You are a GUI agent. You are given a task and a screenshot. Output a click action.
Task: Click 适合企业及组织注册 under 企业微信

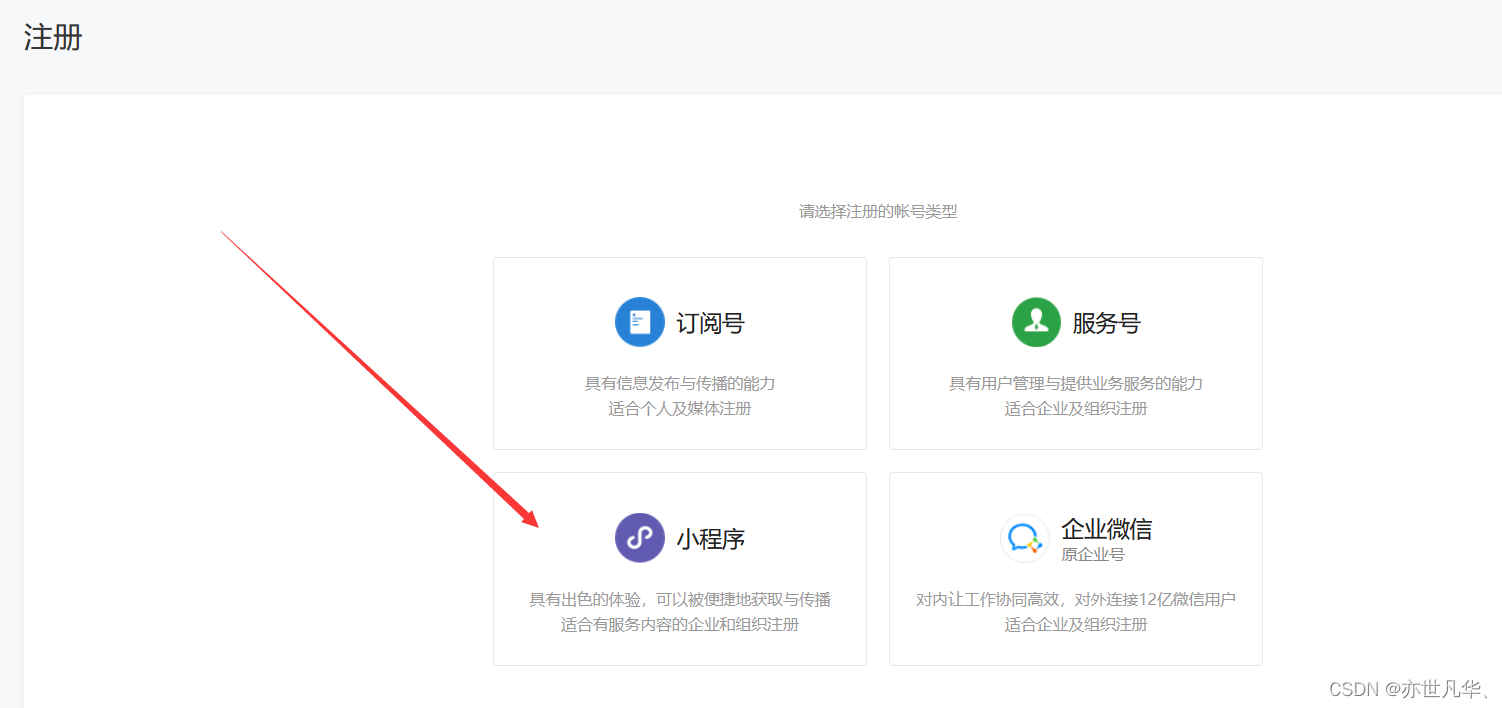(1076, 624)
